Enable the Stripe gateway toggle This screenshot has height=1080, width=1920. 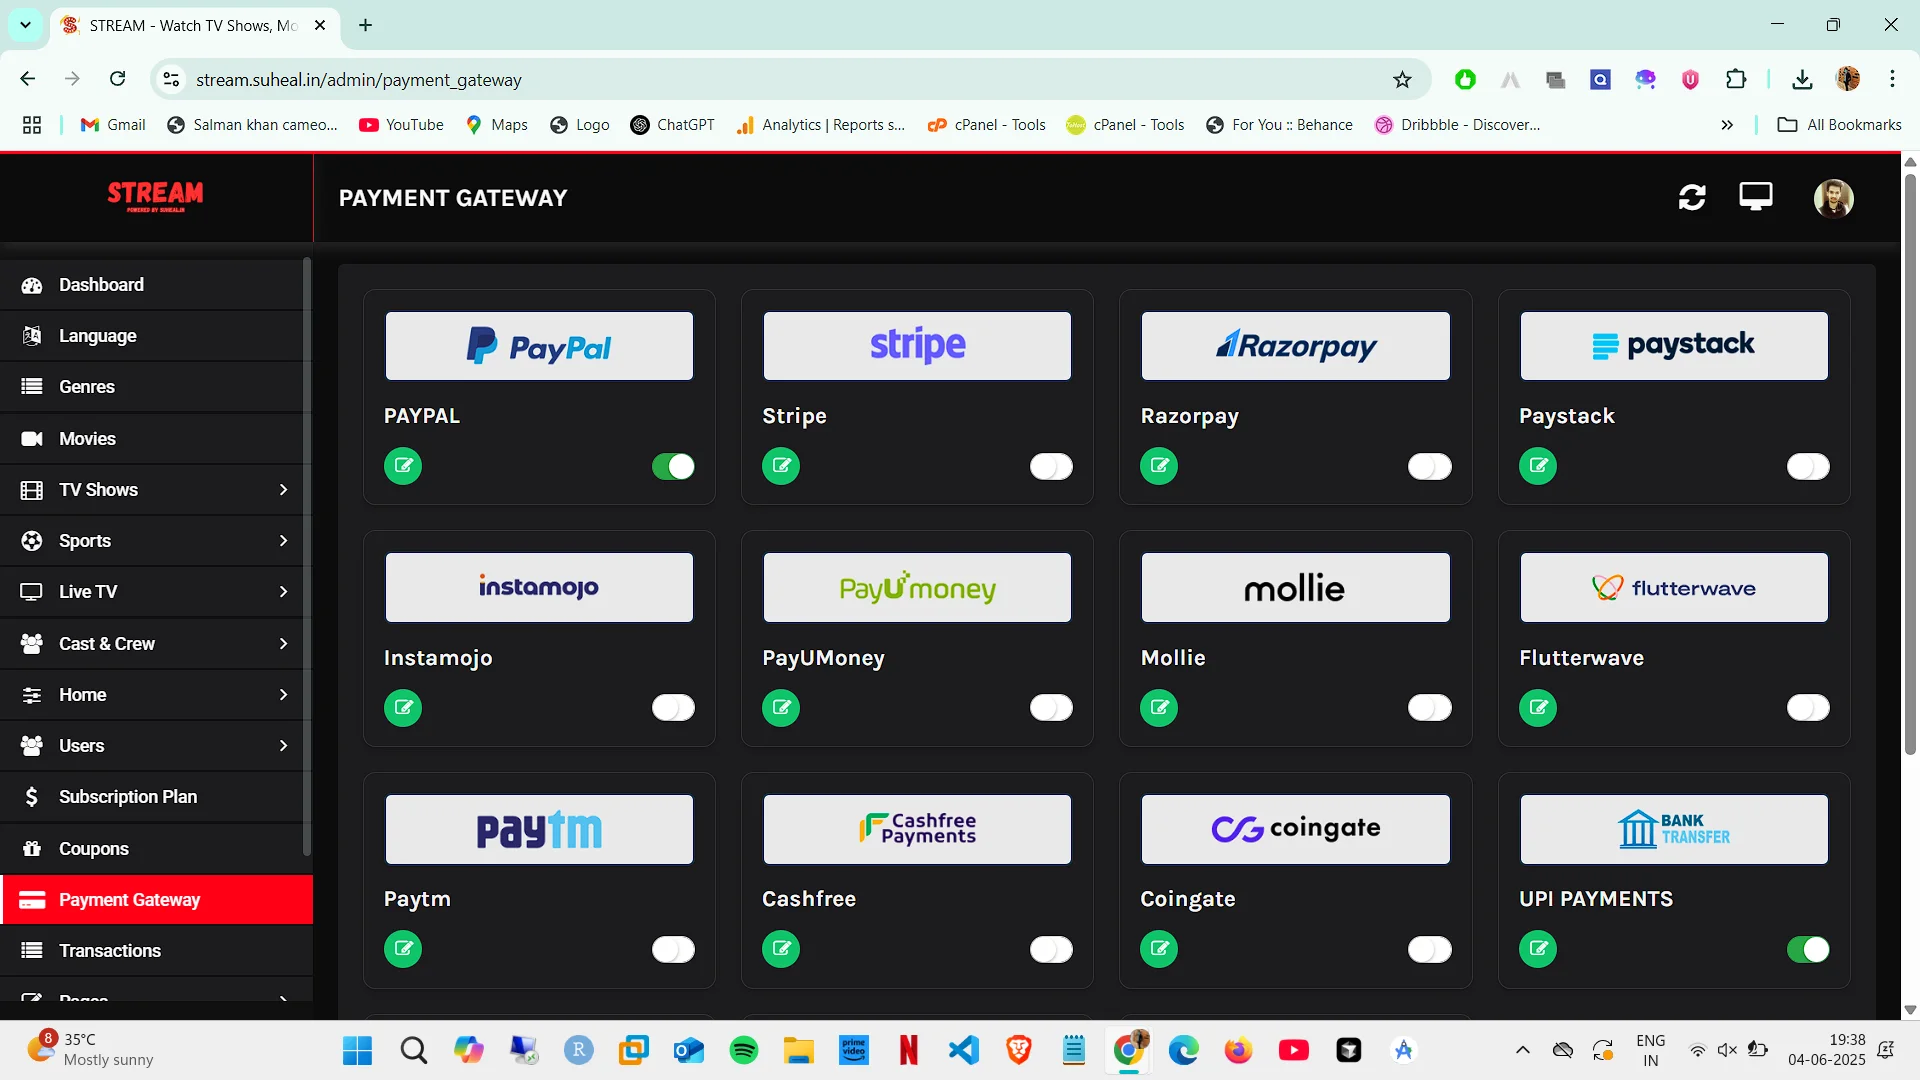click(x=1051, y=467)
